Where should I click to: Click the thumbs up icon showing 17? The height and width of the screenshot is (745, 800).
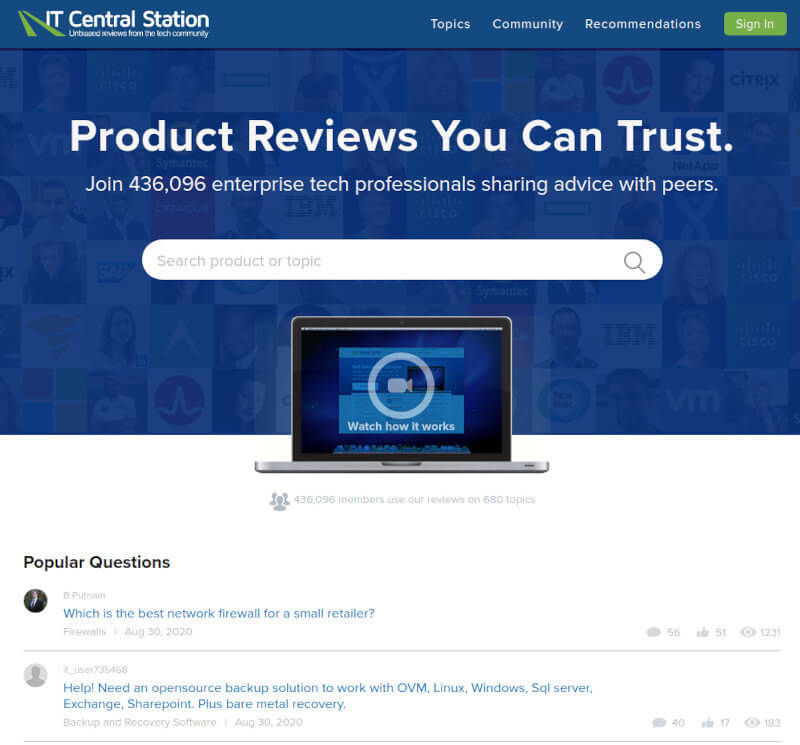(x=708, y=722)
